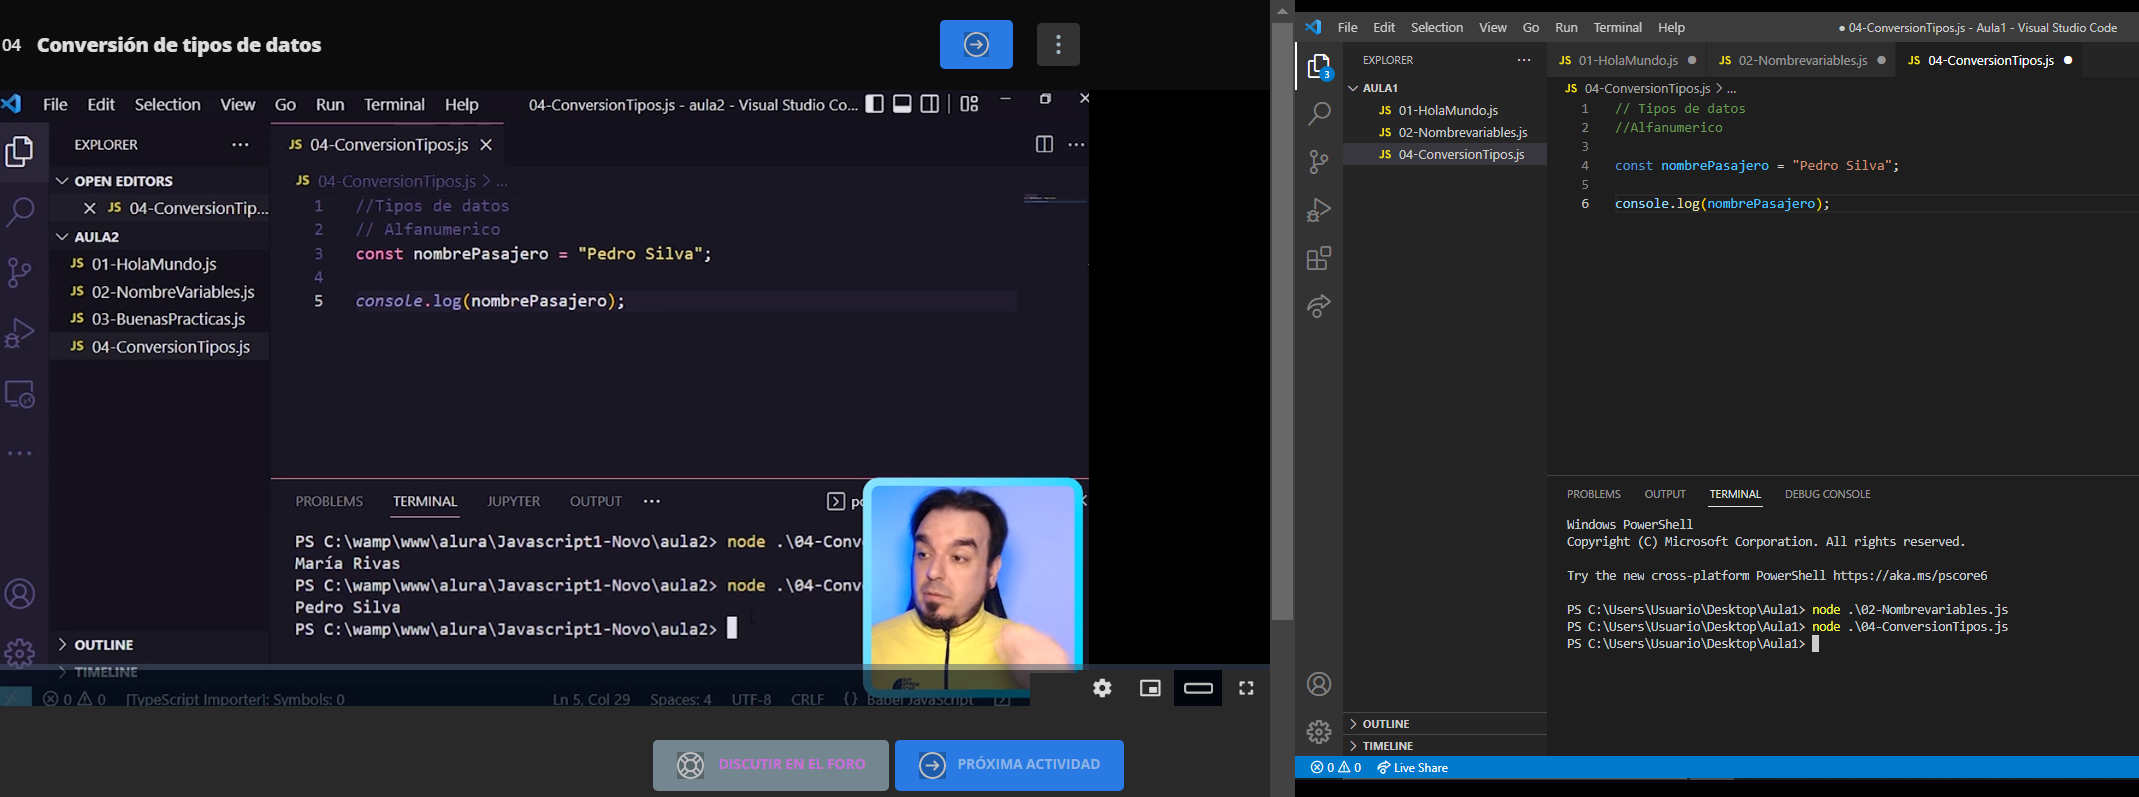Open Terminal menu in the right VS Code window
This screenshot has height=797, width=2139.
click(1618, 27)
